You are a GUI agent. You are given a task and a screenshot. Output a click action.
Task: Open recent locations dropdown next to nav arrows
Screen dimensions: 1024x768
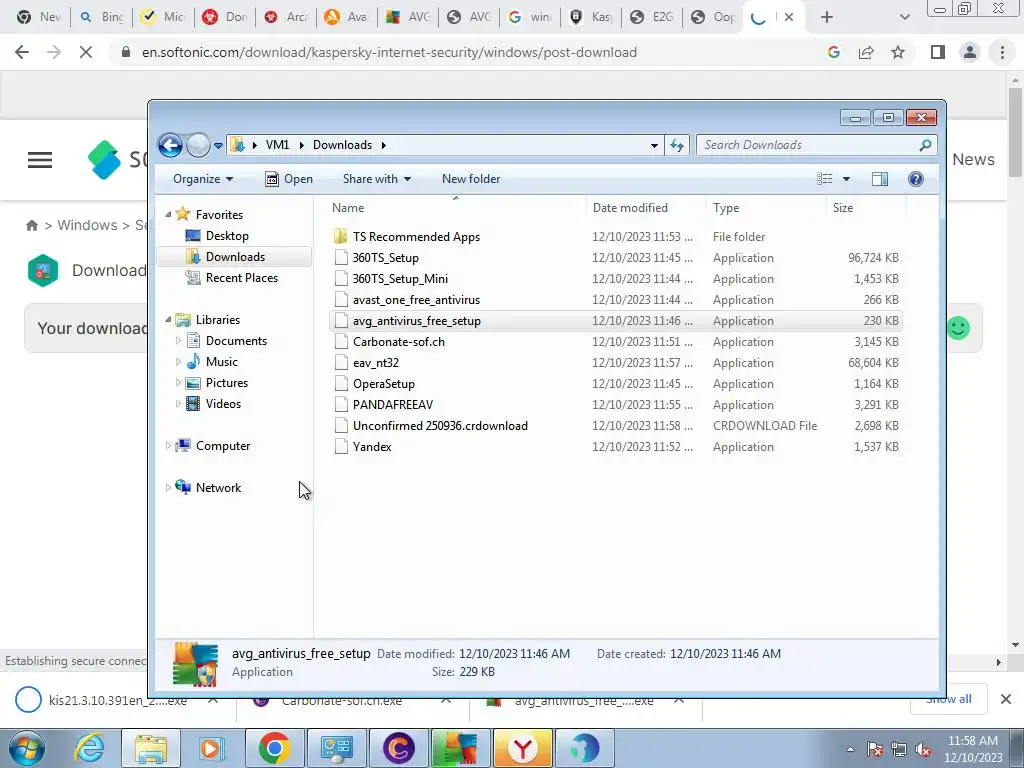point(218,146)
